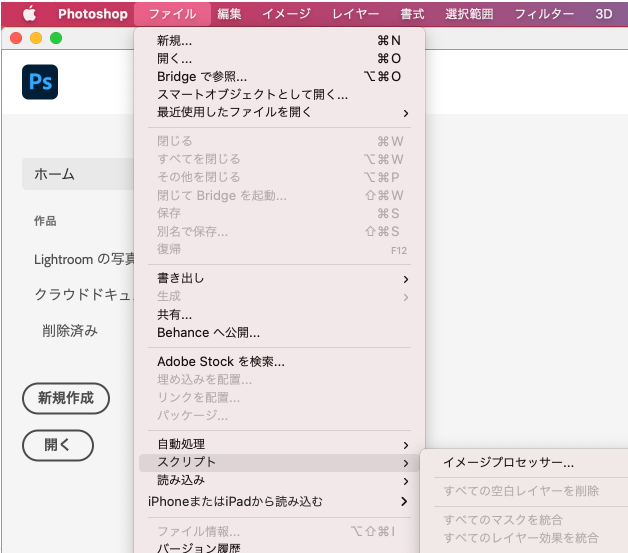The width and height of the screenshot is (628, 553).
Task: Select スマートオブジェクトとして開く... item
Action: (279, 95)
